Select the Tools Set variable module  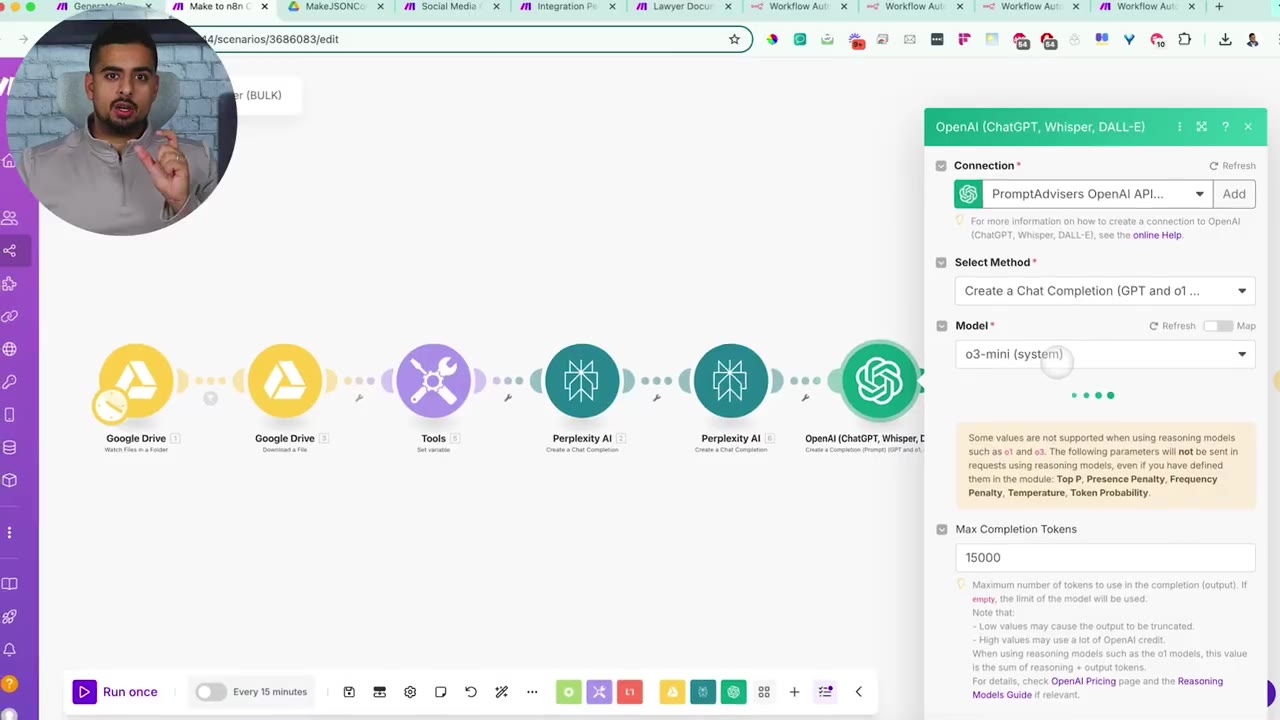(x=433, y=380)
